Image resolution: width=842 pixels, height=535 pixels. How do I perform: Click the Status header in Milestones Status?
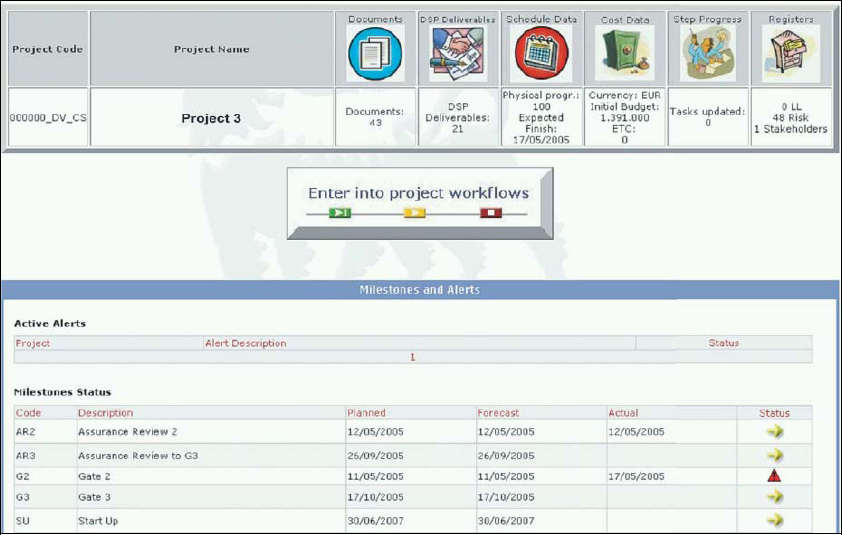[x=774, y=413]
